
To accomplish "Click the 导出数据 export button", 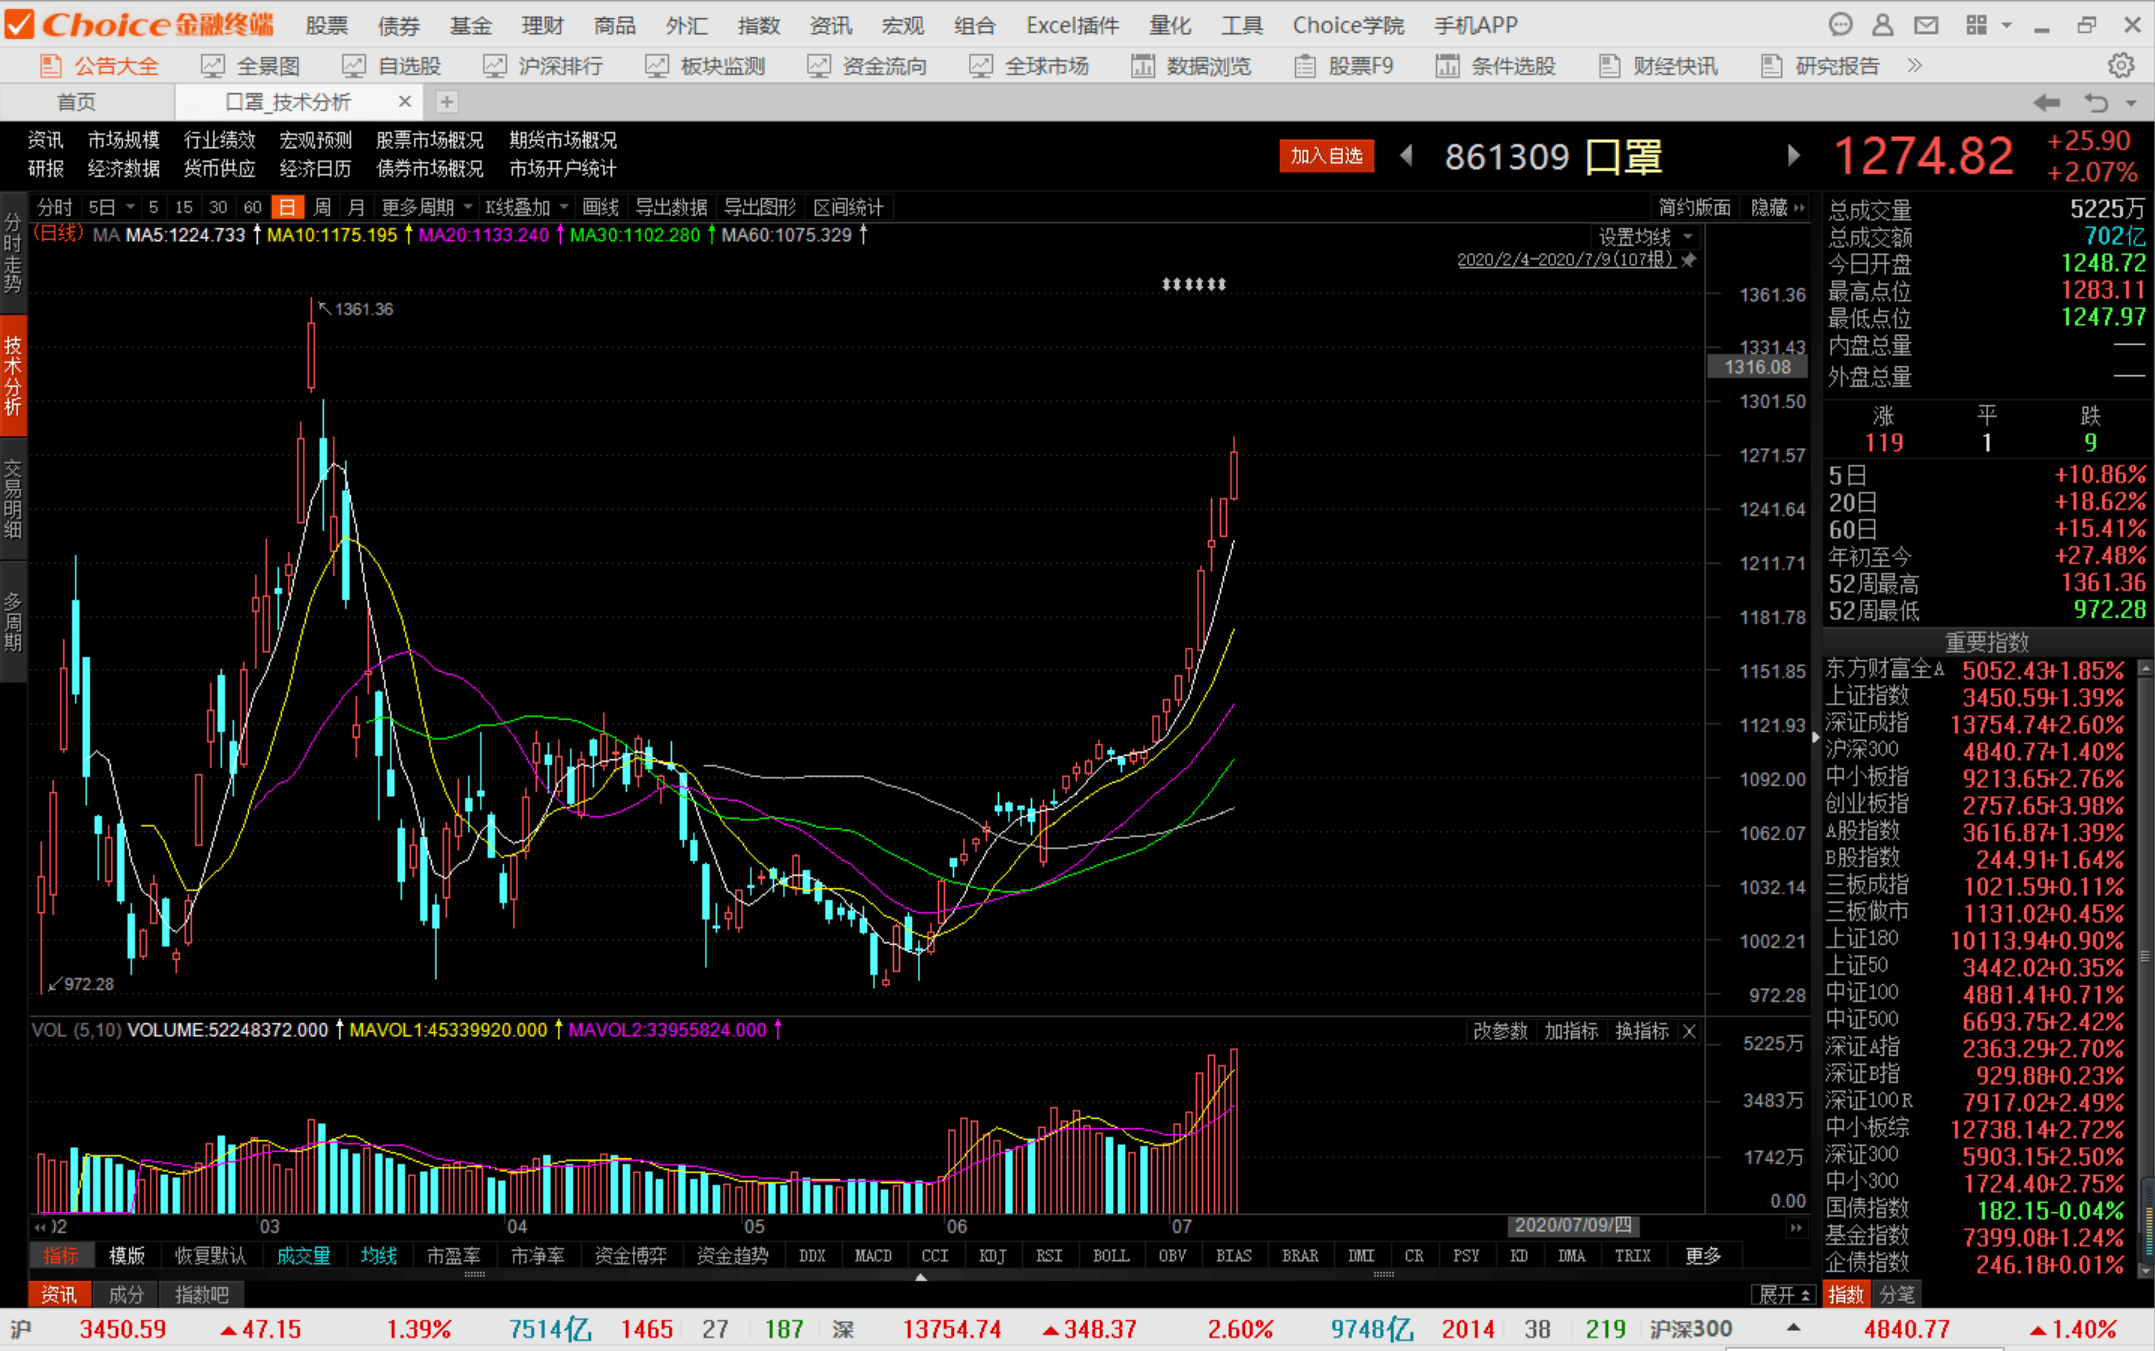I will pyautogui.click(x=670, y=207).
